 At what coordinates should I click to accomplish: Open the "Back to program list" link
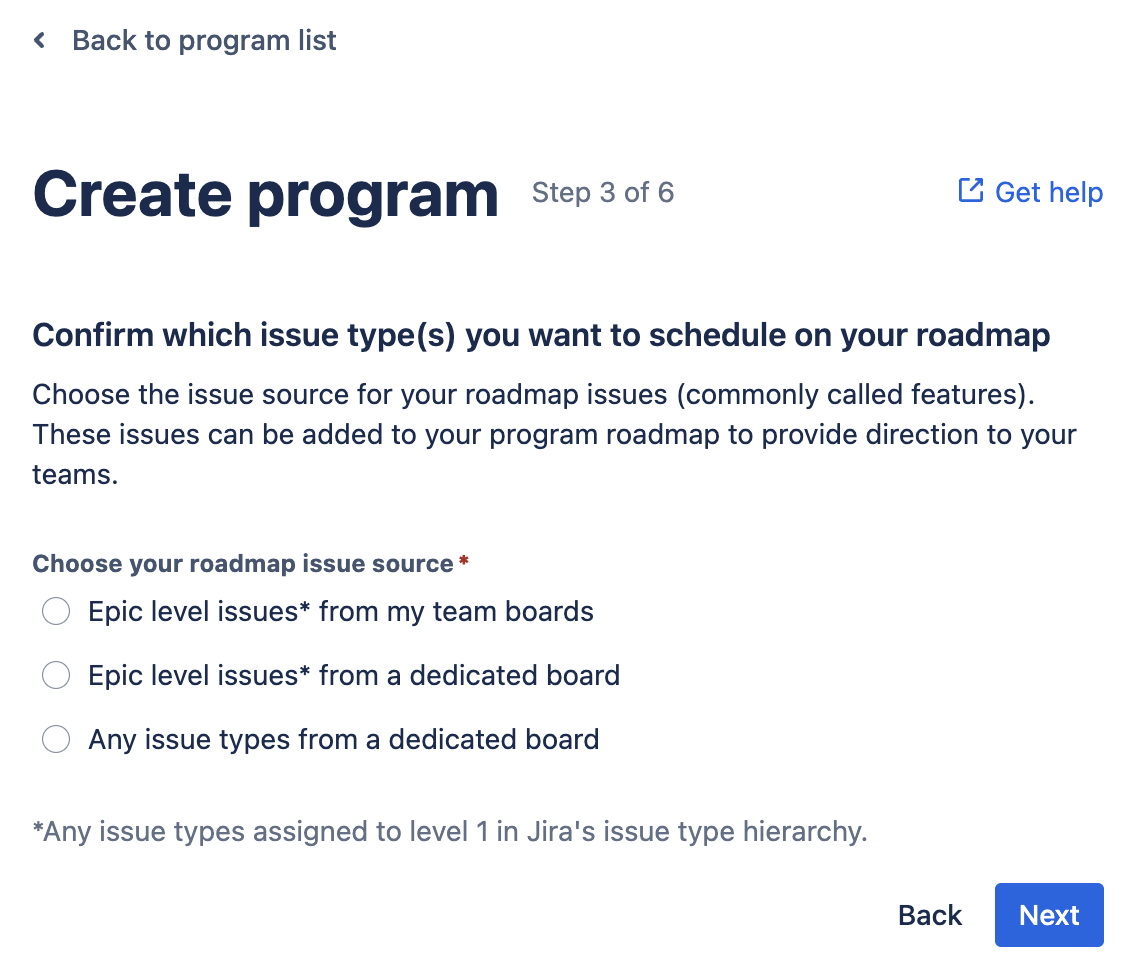point(204,41)
